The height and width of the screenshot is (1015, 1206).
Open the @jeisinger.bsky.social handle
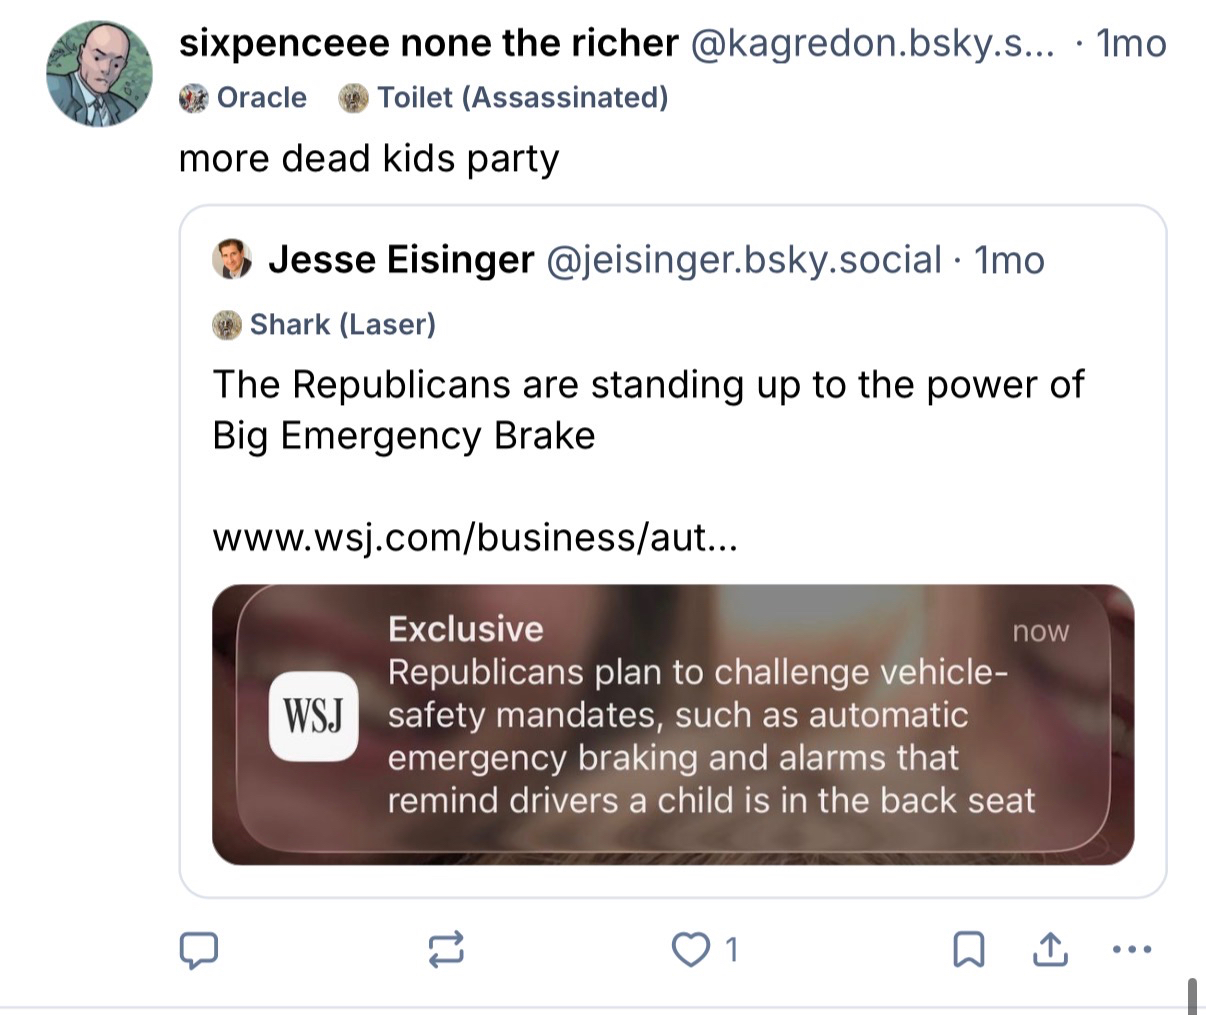(743, 260)
